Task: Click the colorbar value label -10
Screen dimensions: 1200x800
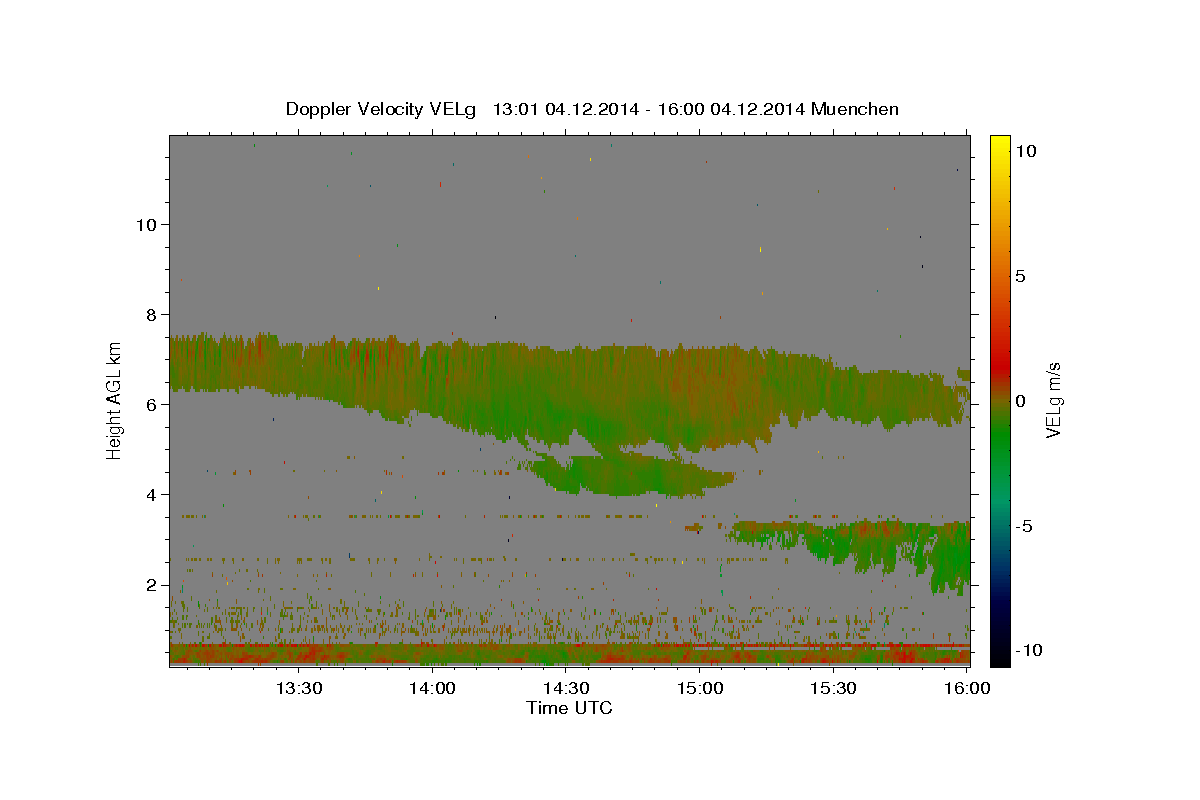Action: [1028, 650]
